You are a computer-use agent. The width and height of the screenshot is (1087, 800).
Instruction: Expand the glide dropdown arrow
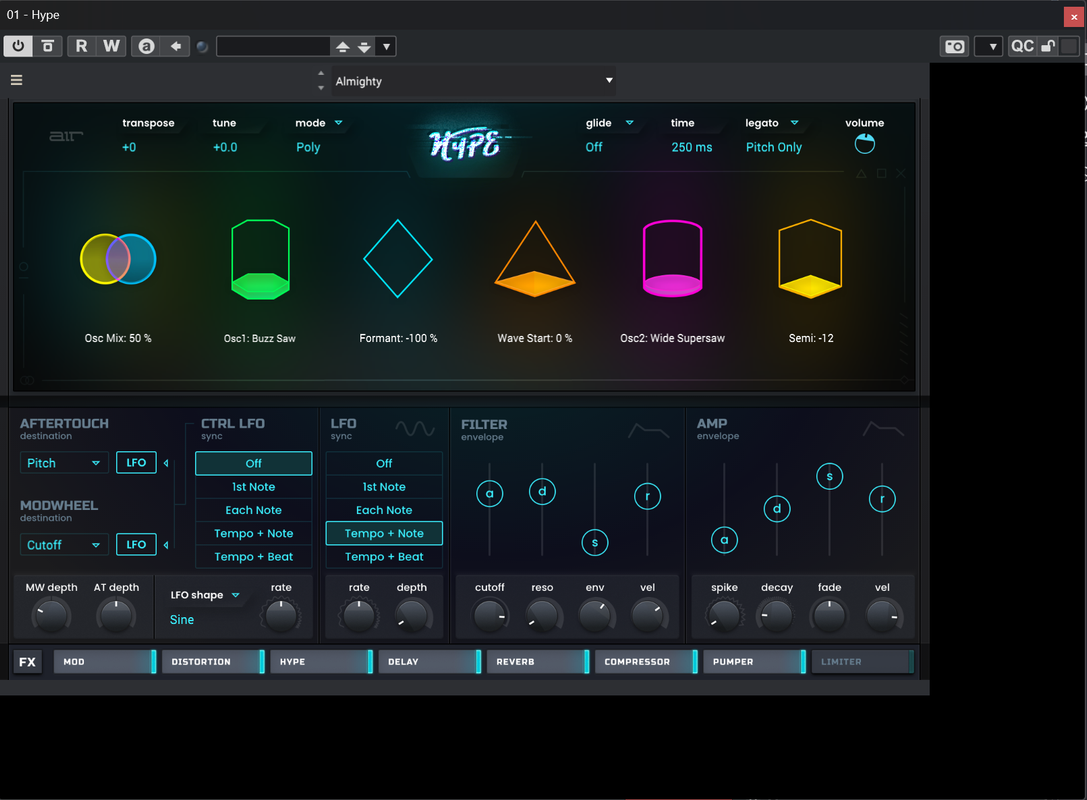click(629, 123)
